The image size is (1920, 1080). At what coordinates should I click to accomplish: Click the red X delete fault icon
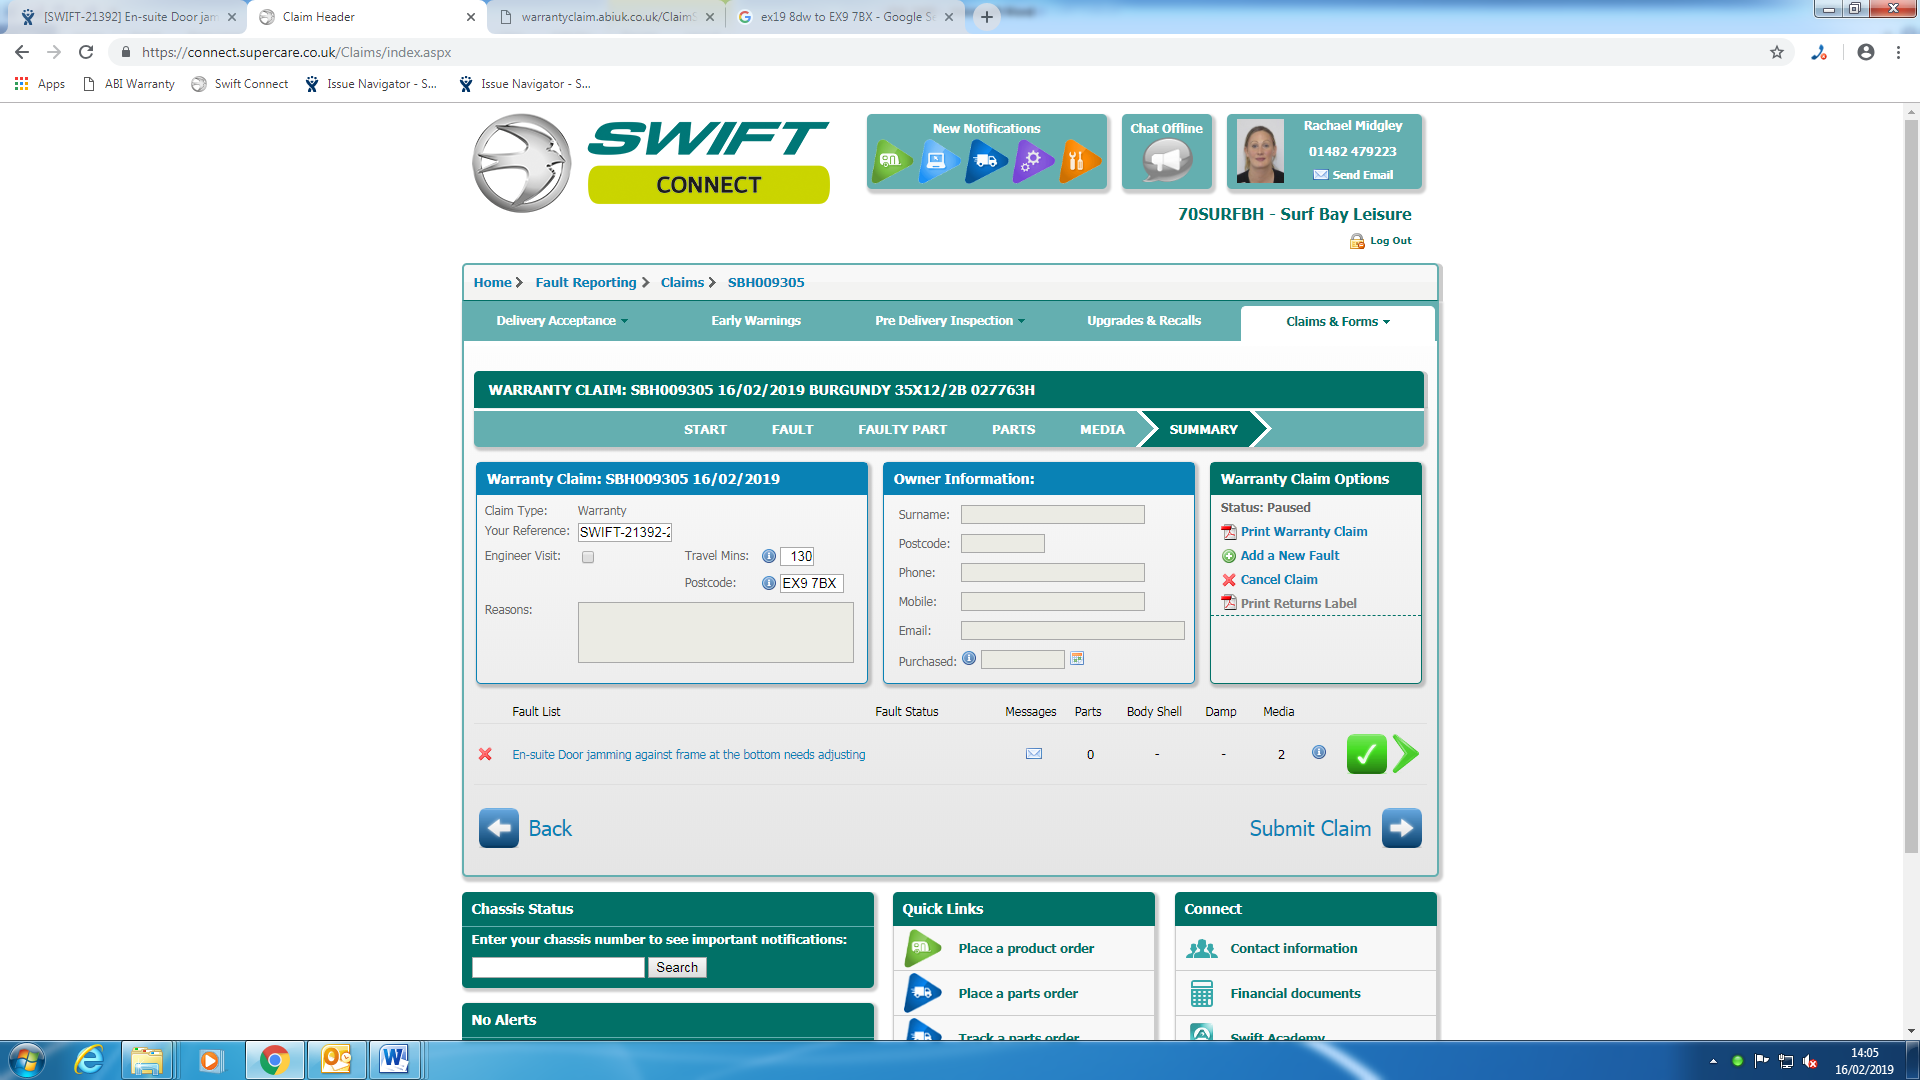(x=485, y=754)
